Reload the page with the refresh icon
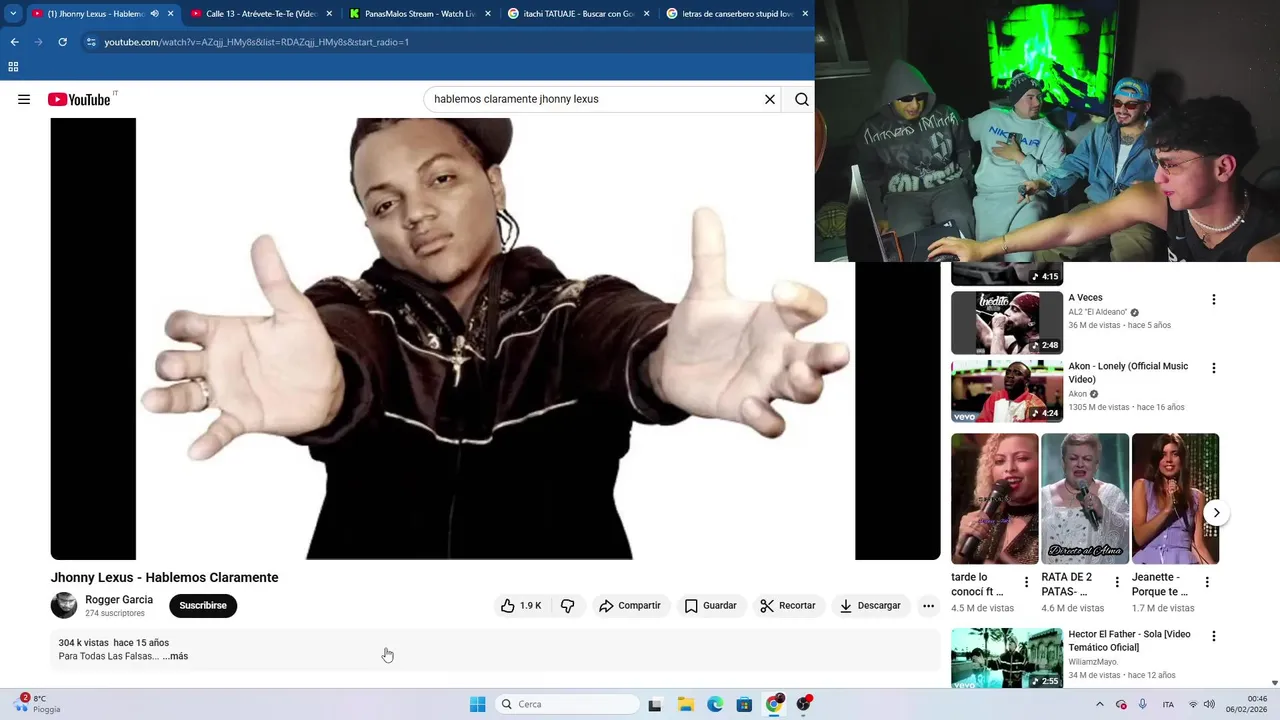 point(62,42)
